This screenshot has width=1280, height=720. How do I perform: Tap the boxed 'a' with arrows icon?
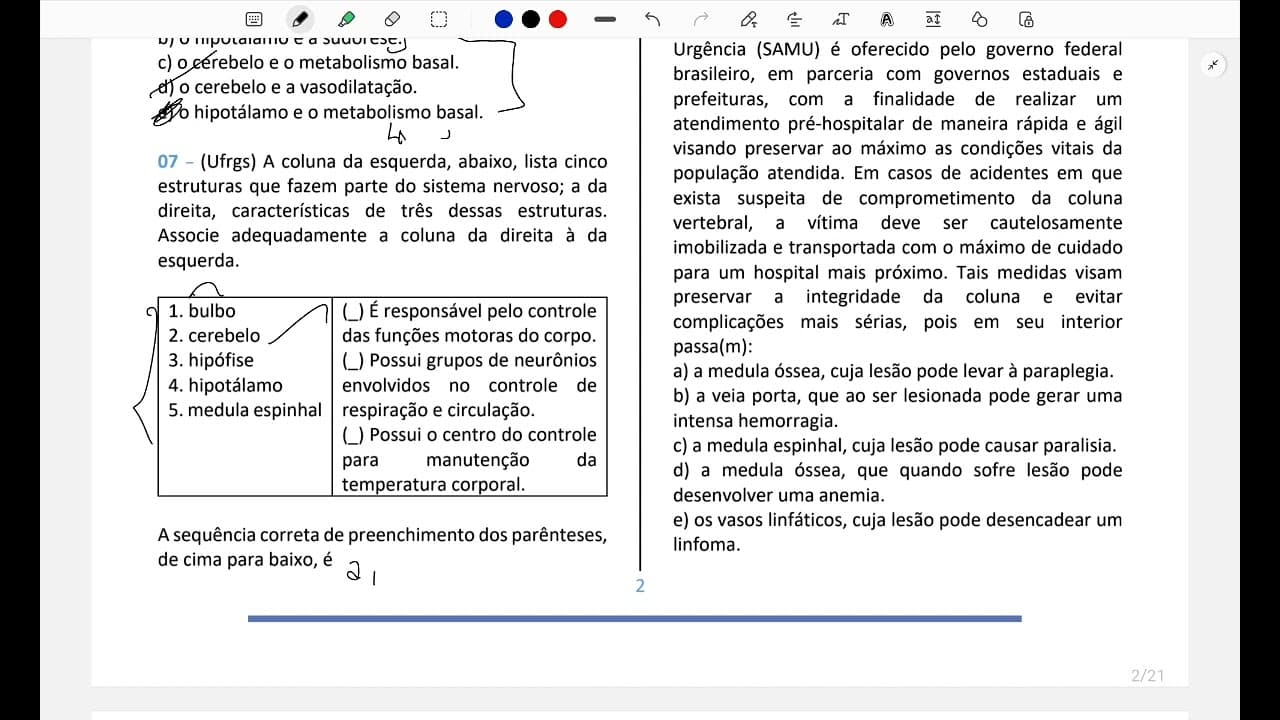933,19
